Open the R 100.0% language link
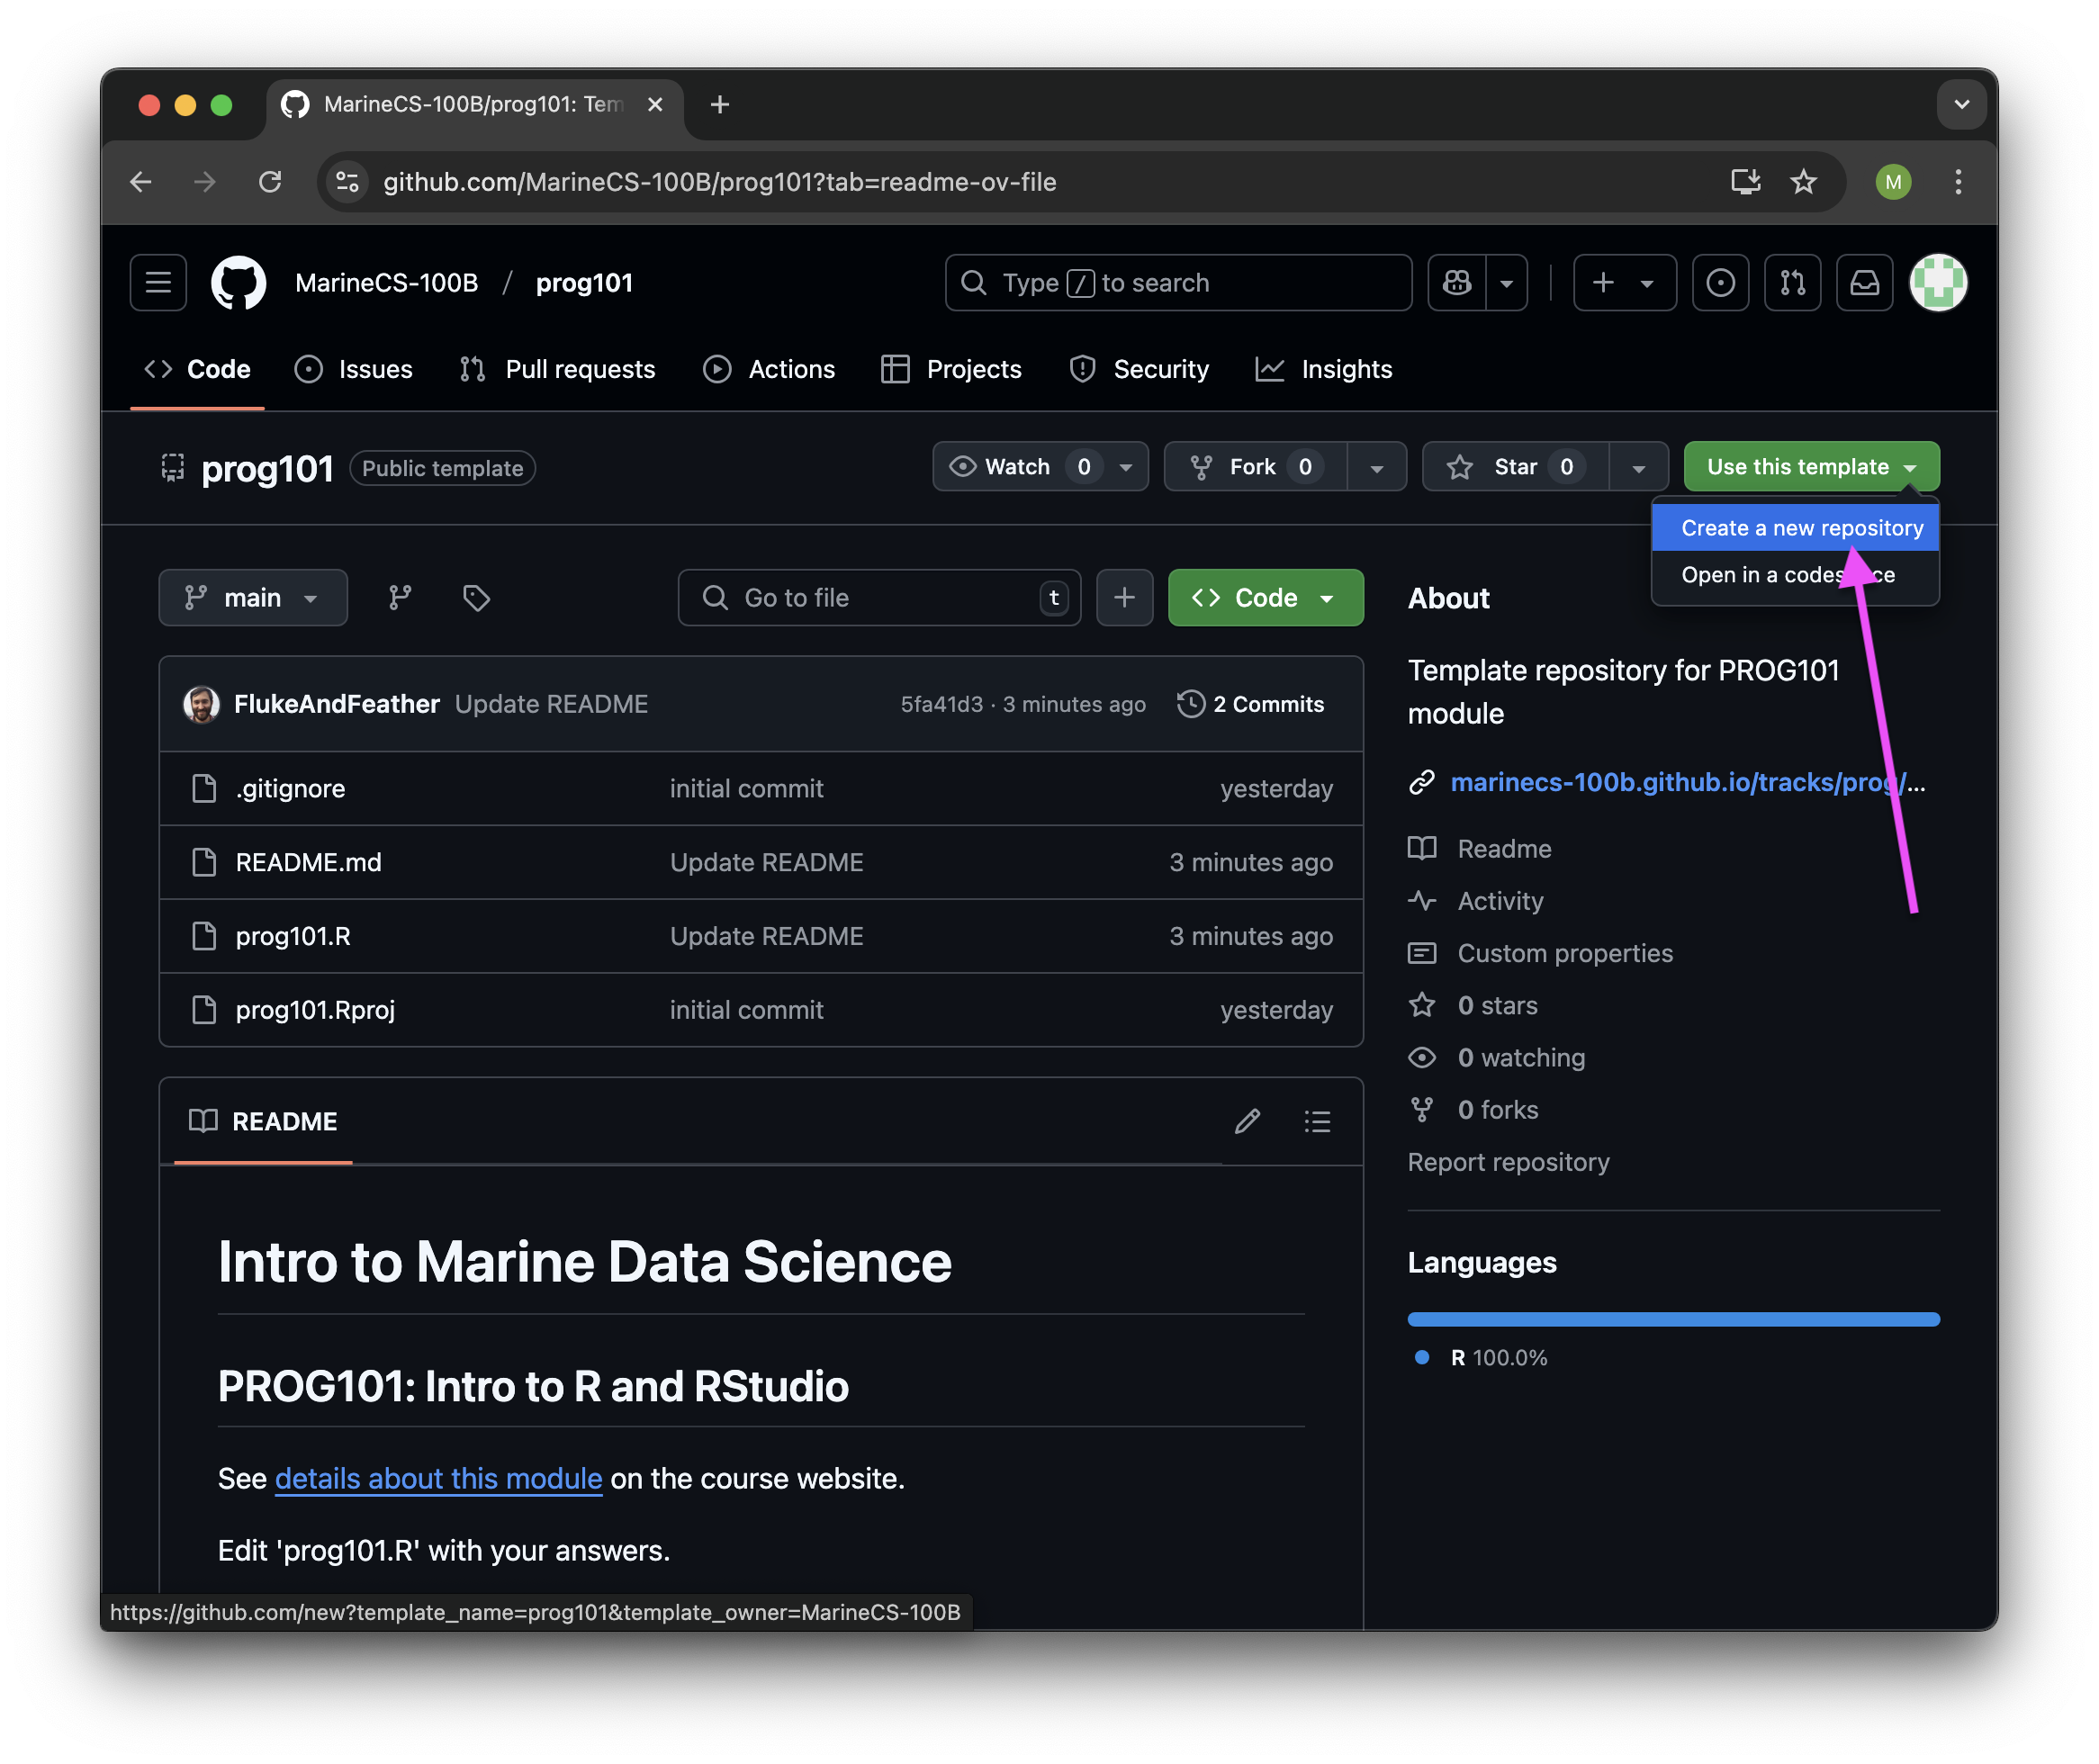This screenshot has height=1764, width=2099. 1498,1357
